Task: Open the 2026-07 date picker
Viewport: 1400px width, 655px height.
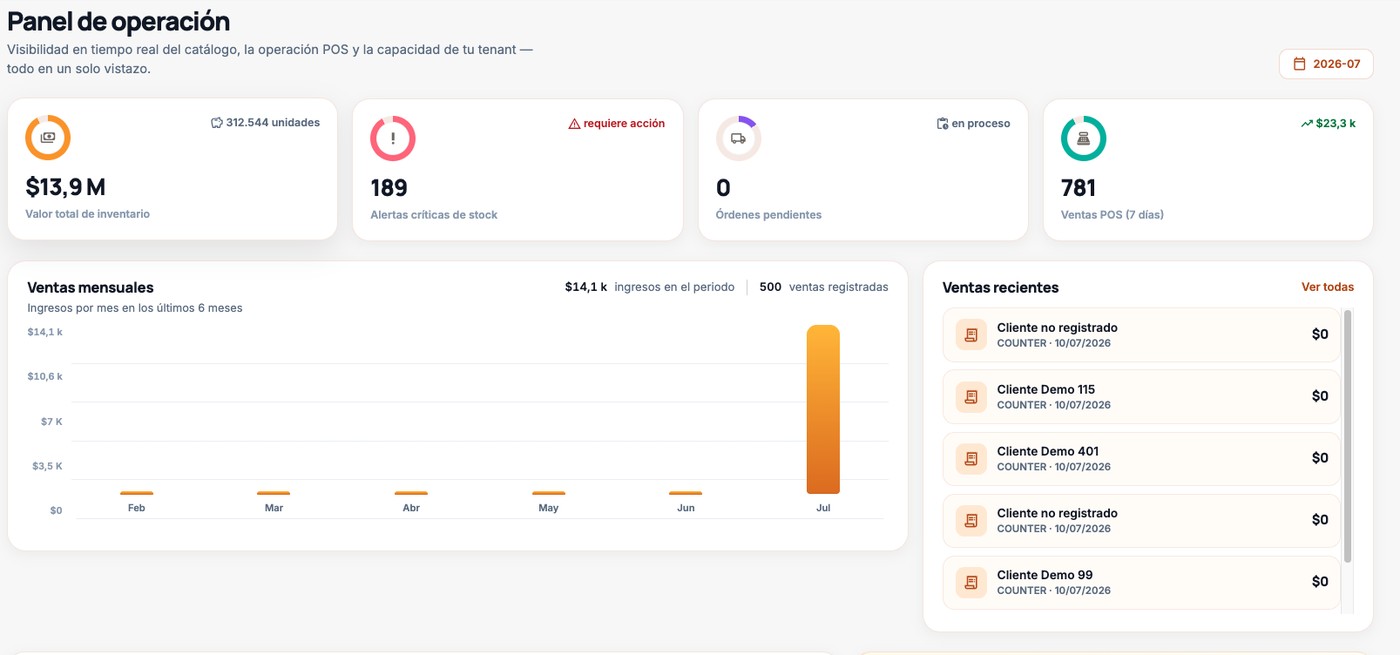Action: pyautogui.click(x=1326, y=64)
